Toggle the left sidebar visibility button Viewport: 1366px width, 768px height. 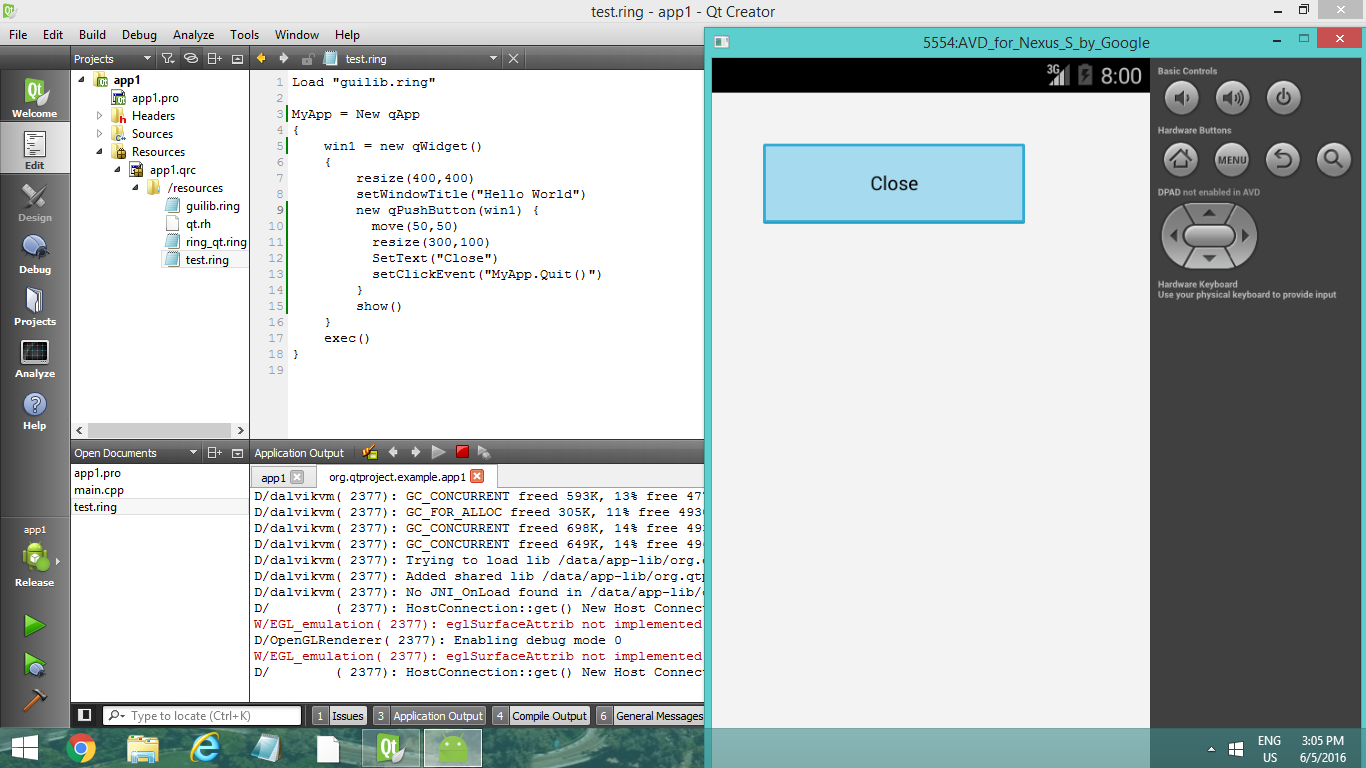click(85, 715)
